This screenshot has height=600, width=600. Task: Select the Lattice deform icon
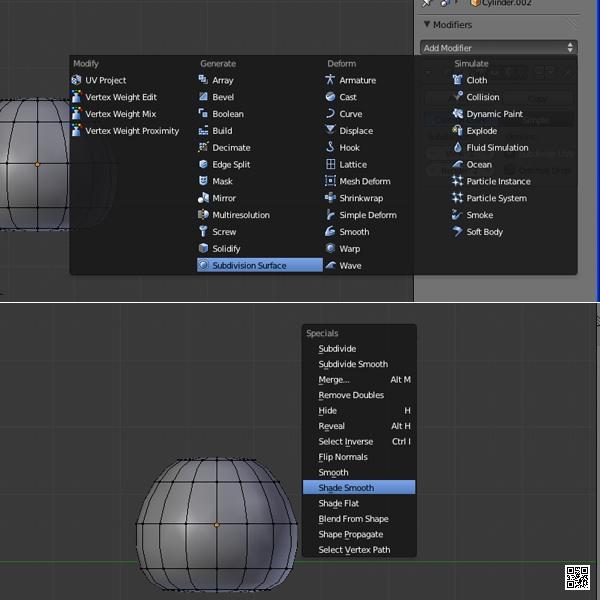[331, 164]
